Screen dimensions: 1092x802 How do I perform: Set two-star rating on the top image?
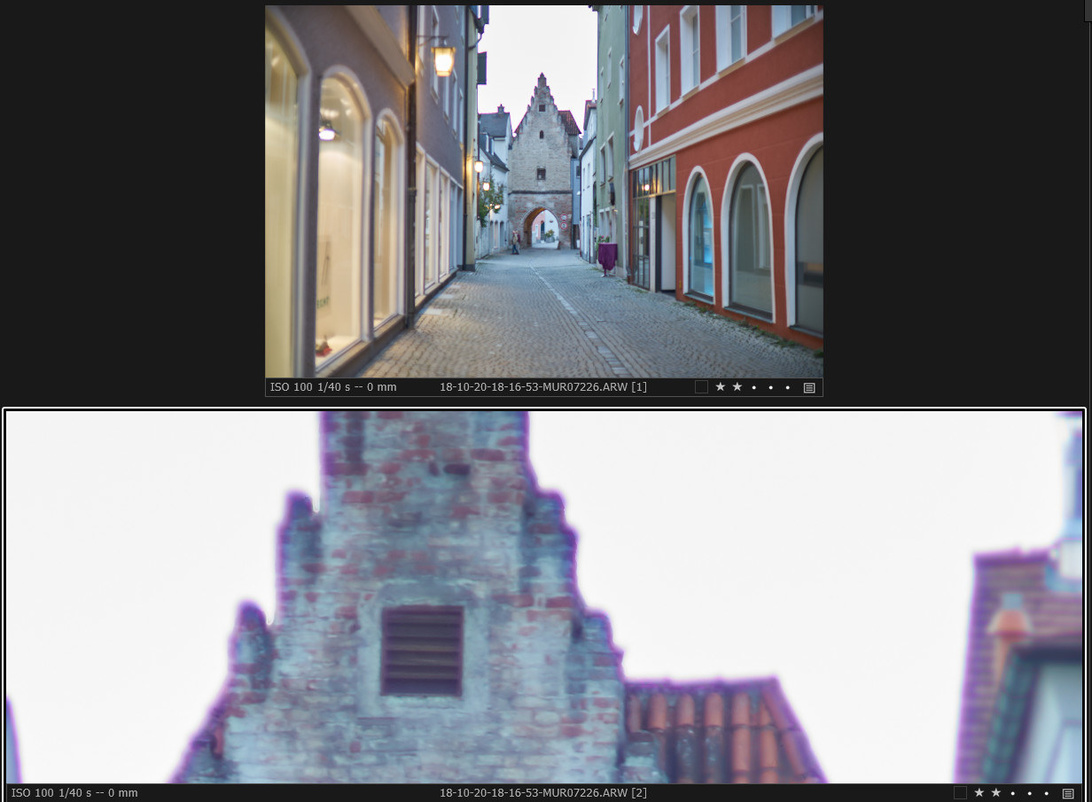point(737,387)
